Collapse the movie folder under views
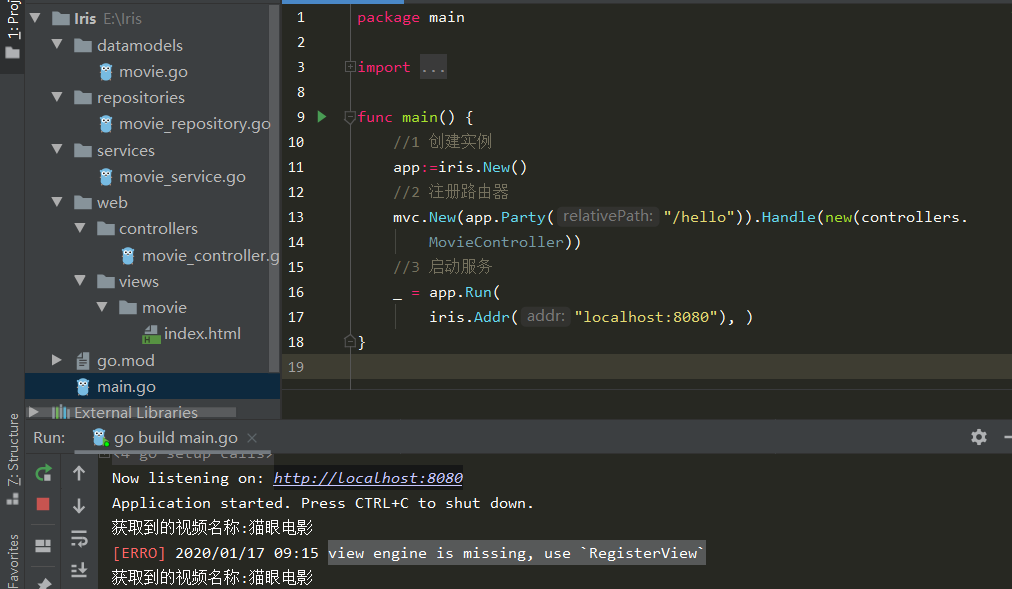The width and height of the screenshot is (1012, 589). [x=103, y=306]
